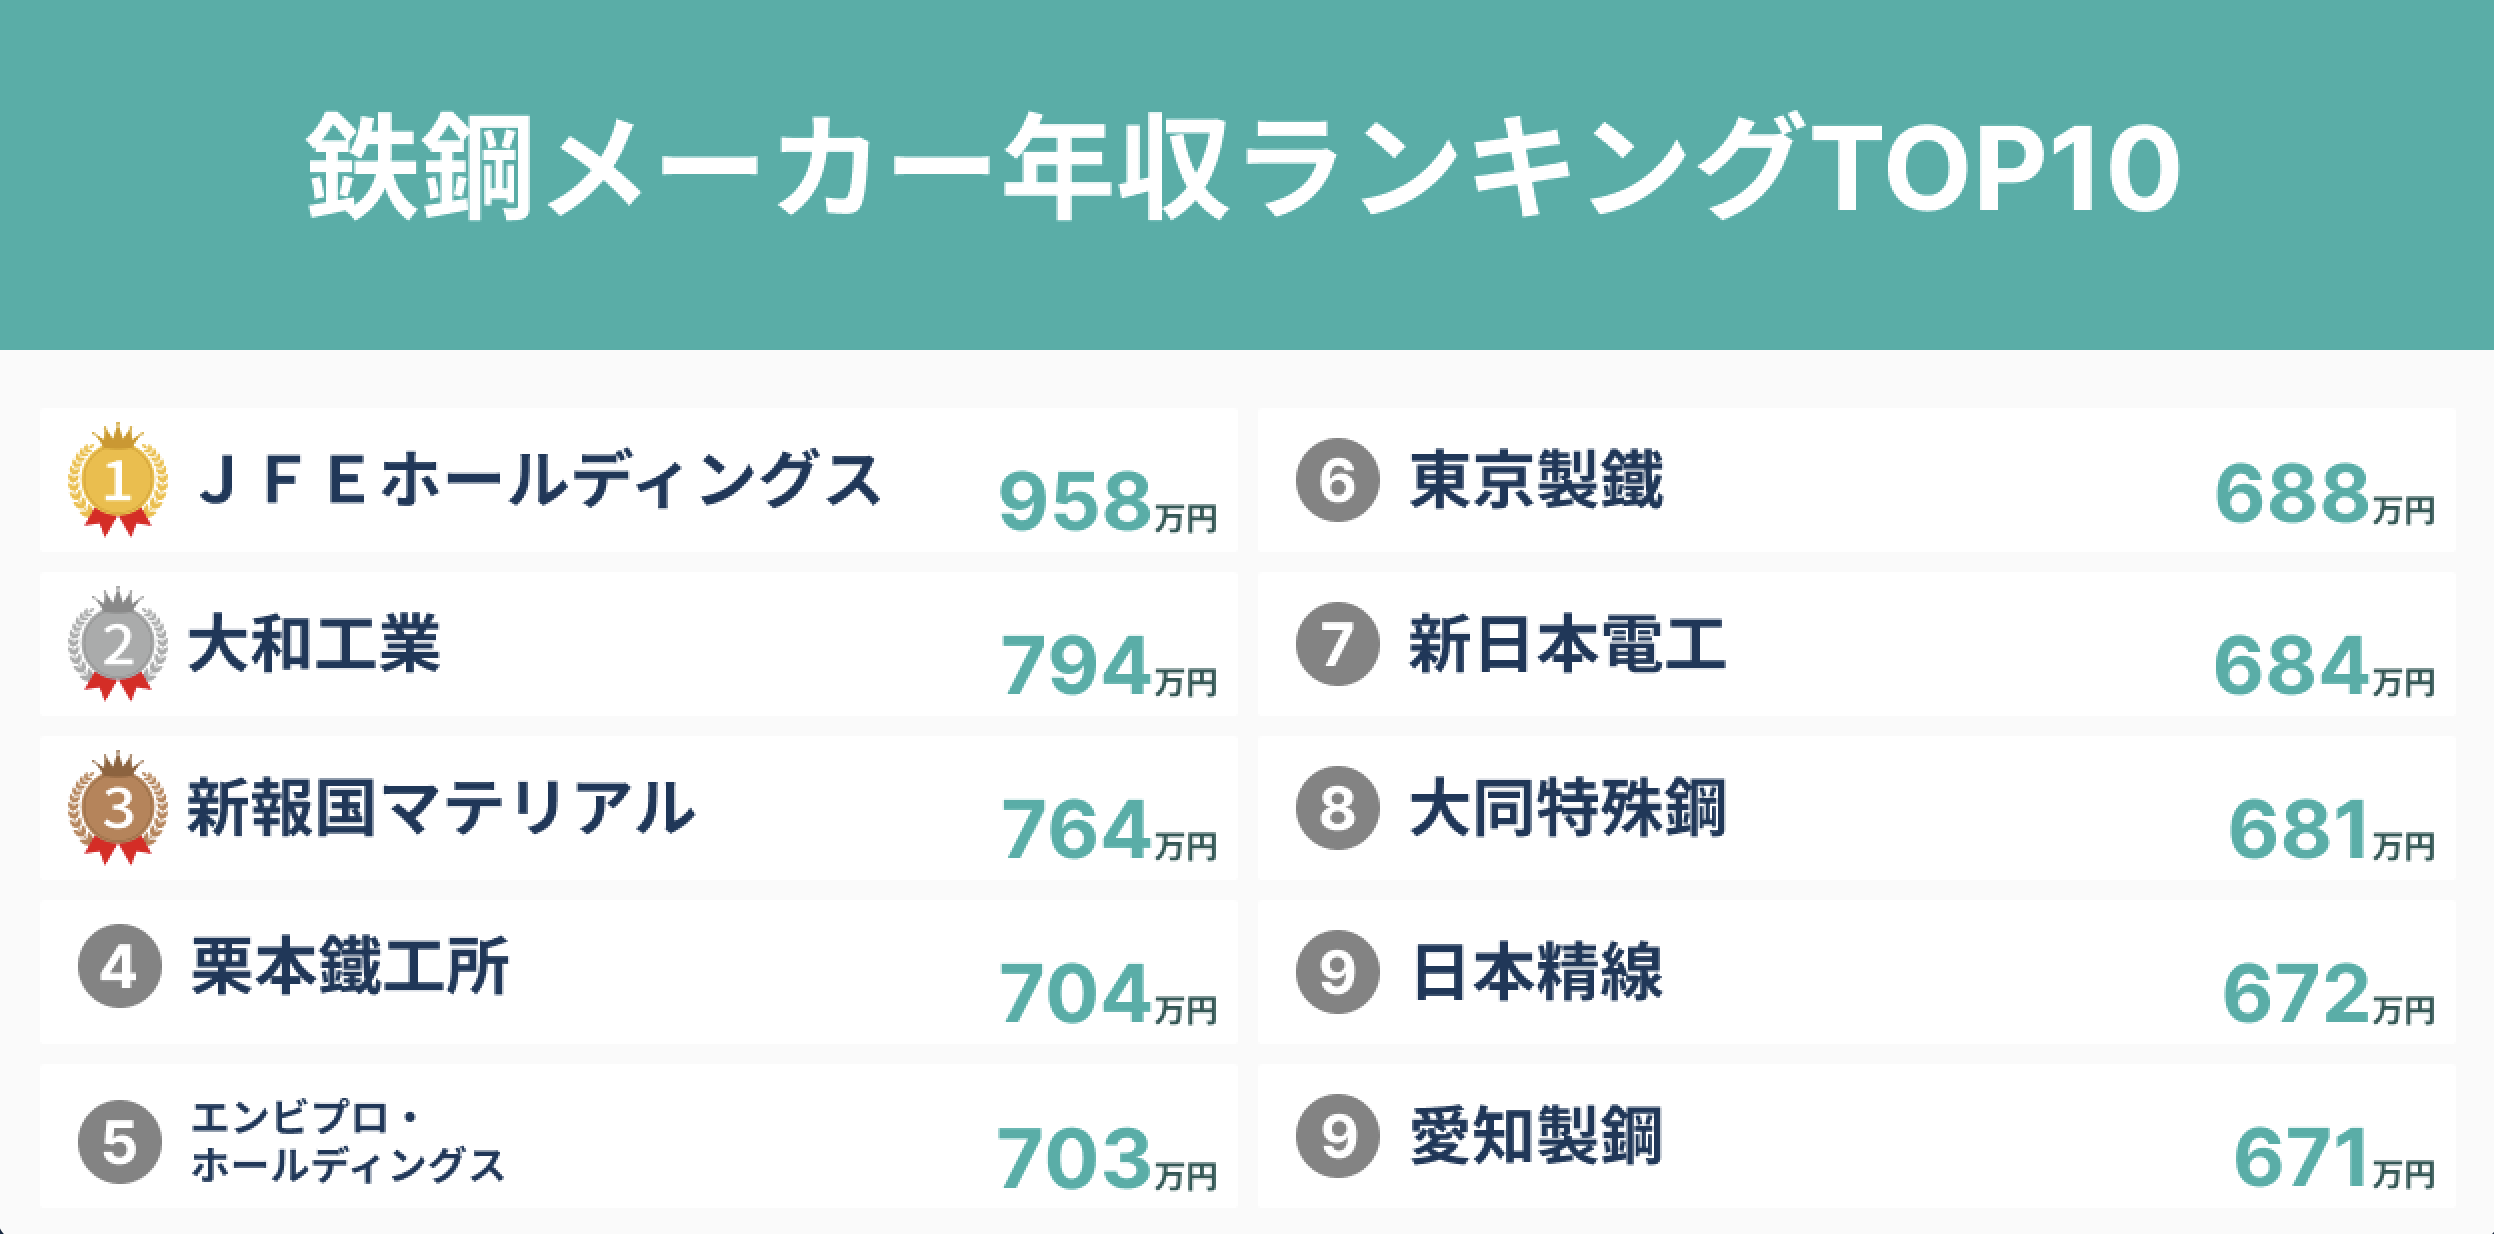2494x1234 pixels.
Task: Click the bronze rank 3 medal icon
Action: click(x=118, y=809)
